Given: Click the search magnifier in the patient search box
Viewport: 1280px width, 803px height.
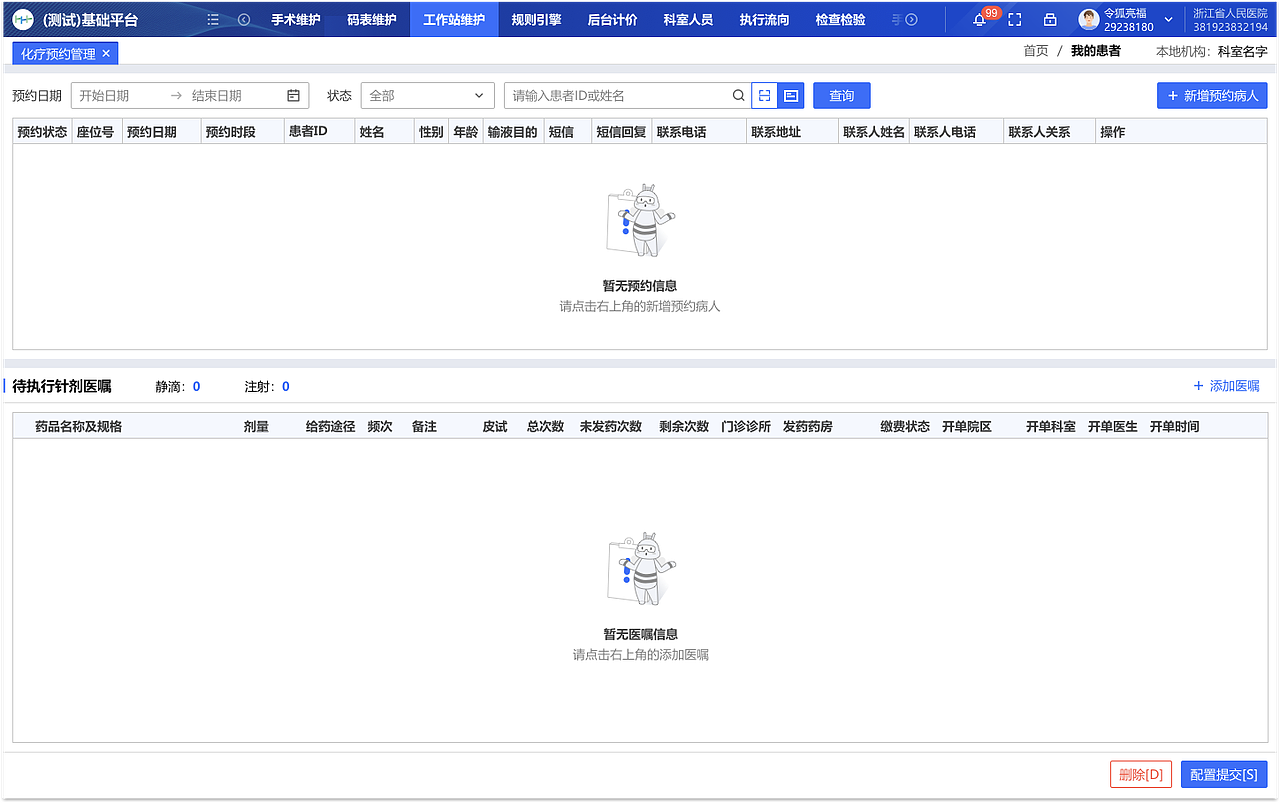Looking at the screenshot, I should click(x=739, y=95).
